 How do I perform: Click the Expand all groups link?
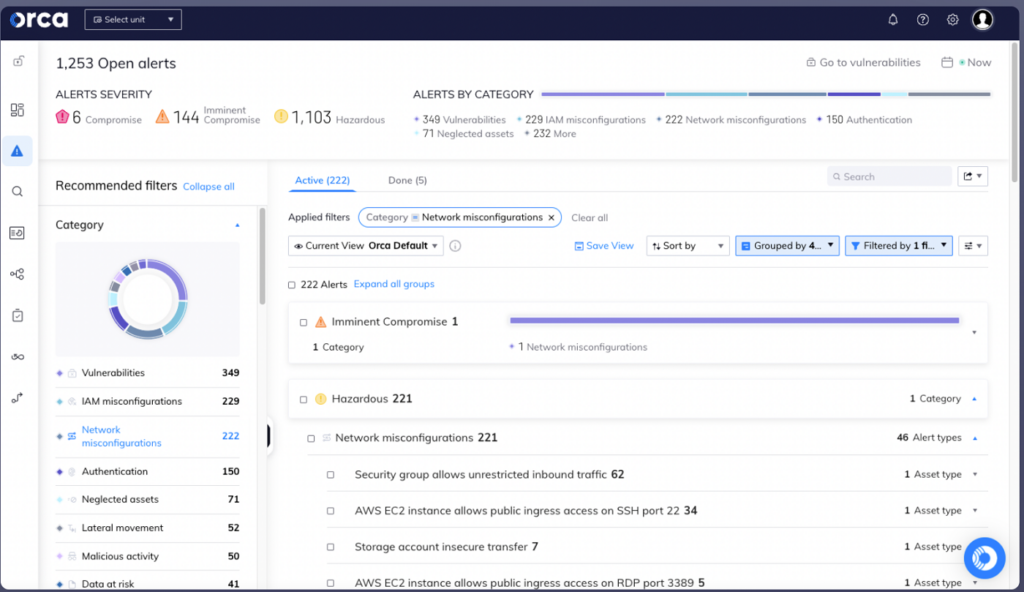click(x=394, y=284)
